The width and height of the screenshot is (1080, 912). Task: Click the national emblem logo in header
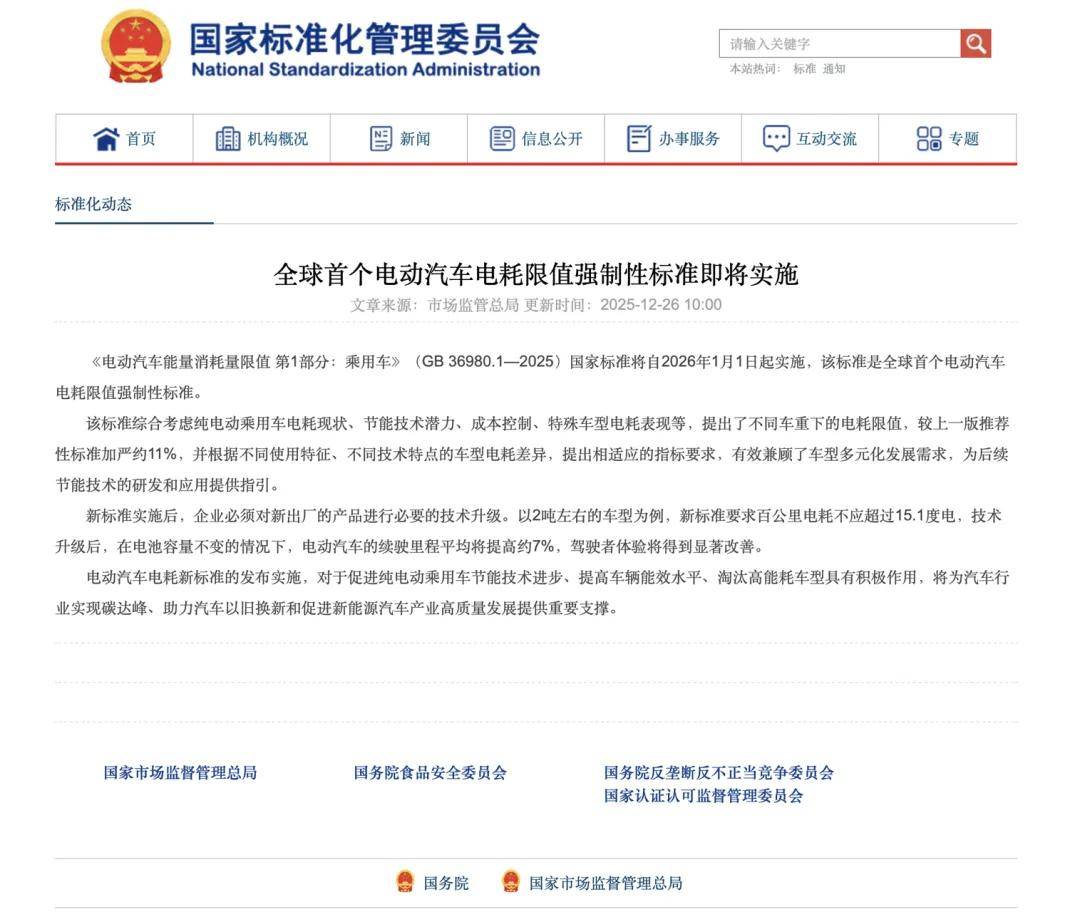point(136,46)
